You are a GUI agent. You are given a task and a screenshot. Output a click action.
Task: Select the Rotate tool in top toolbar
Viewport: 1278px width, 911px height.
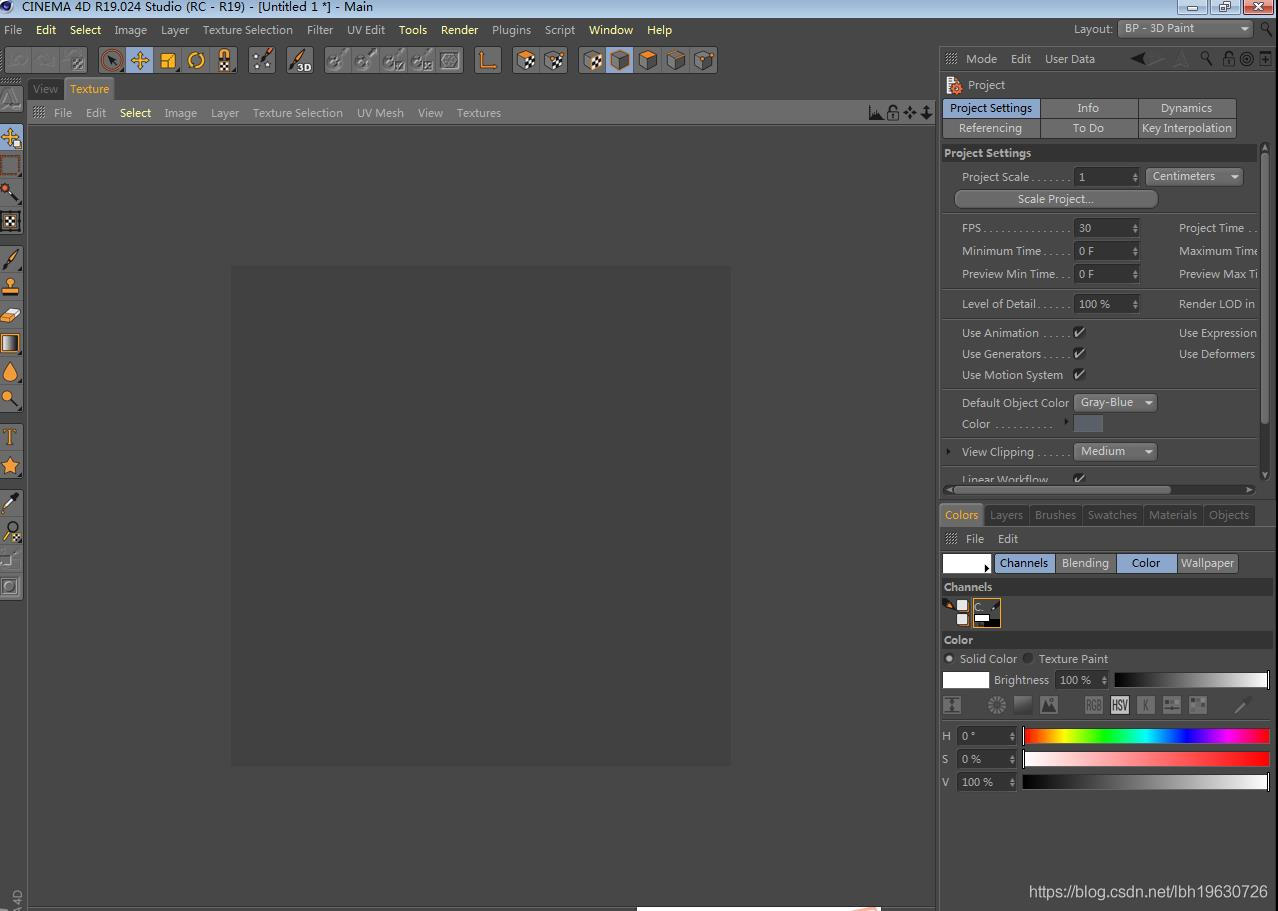coord(196,61)
